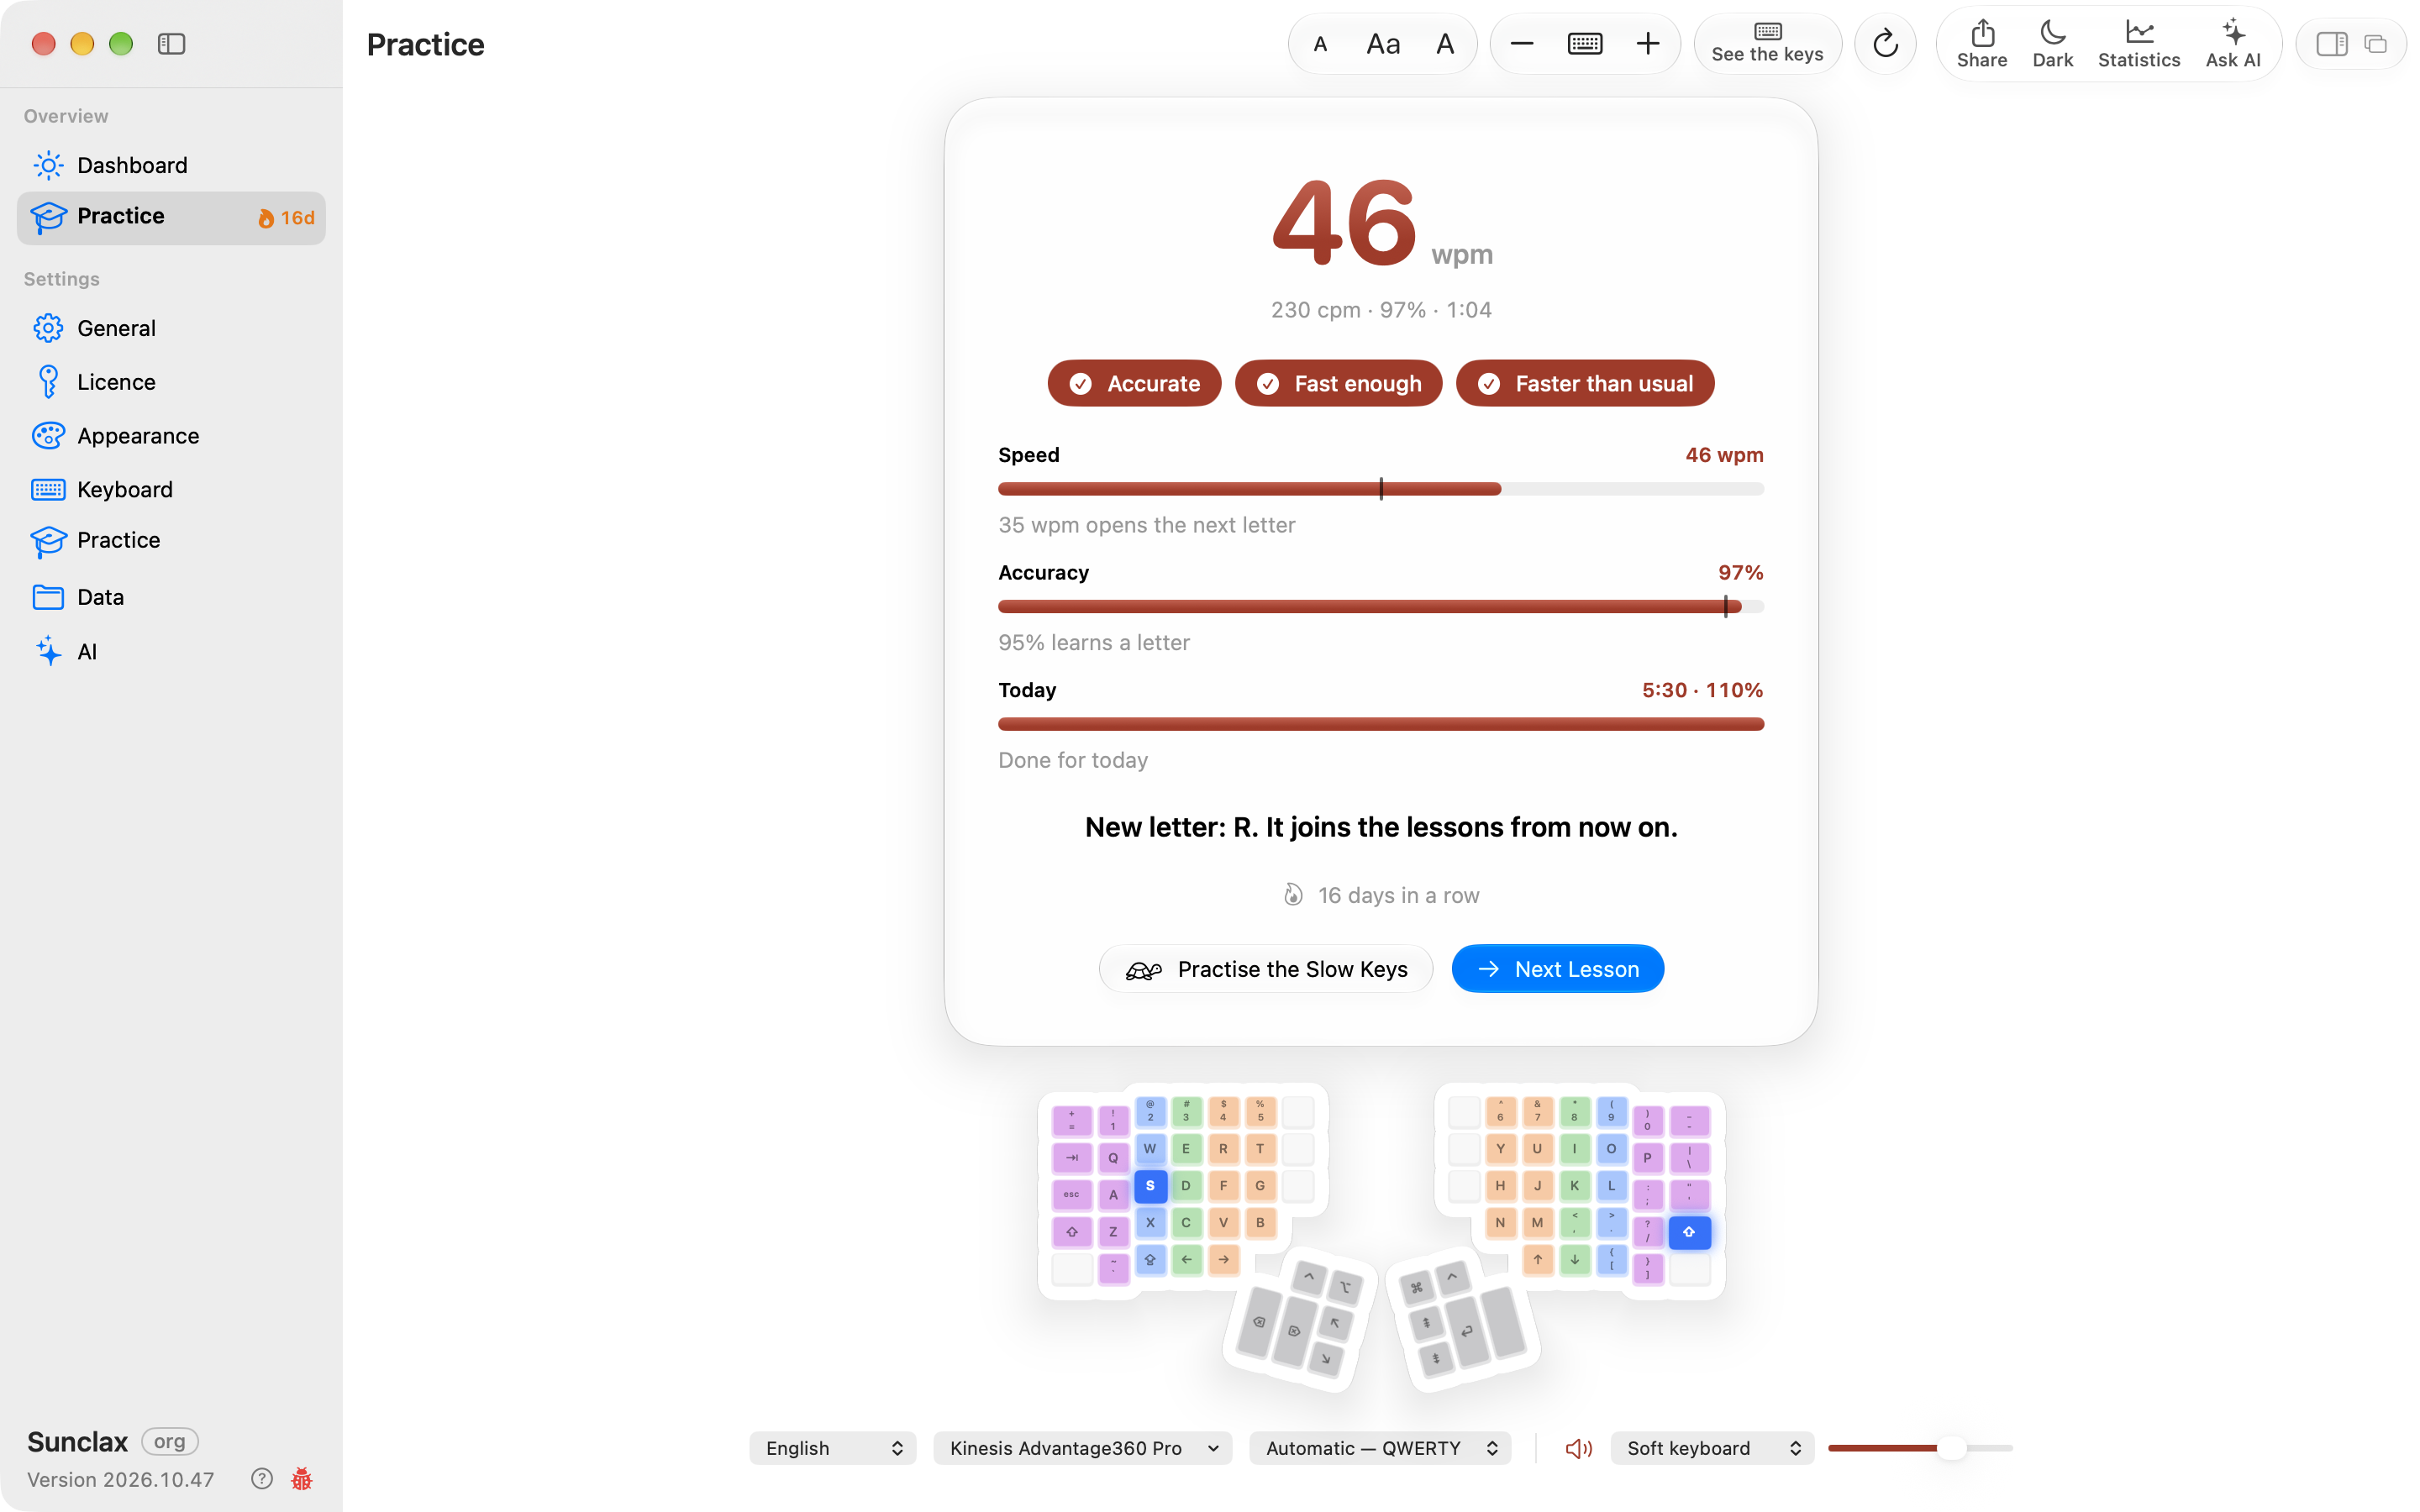
Task: Open Kinesis Advantage360 Pro keyboard dropdown
Action: tap(1083, 1448)
